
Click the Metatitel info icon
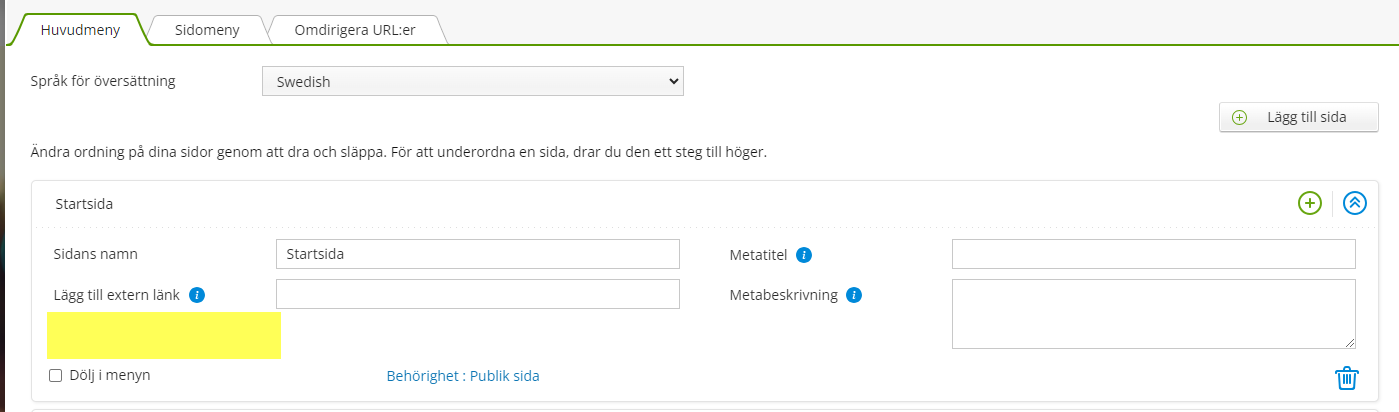[803, 255]
